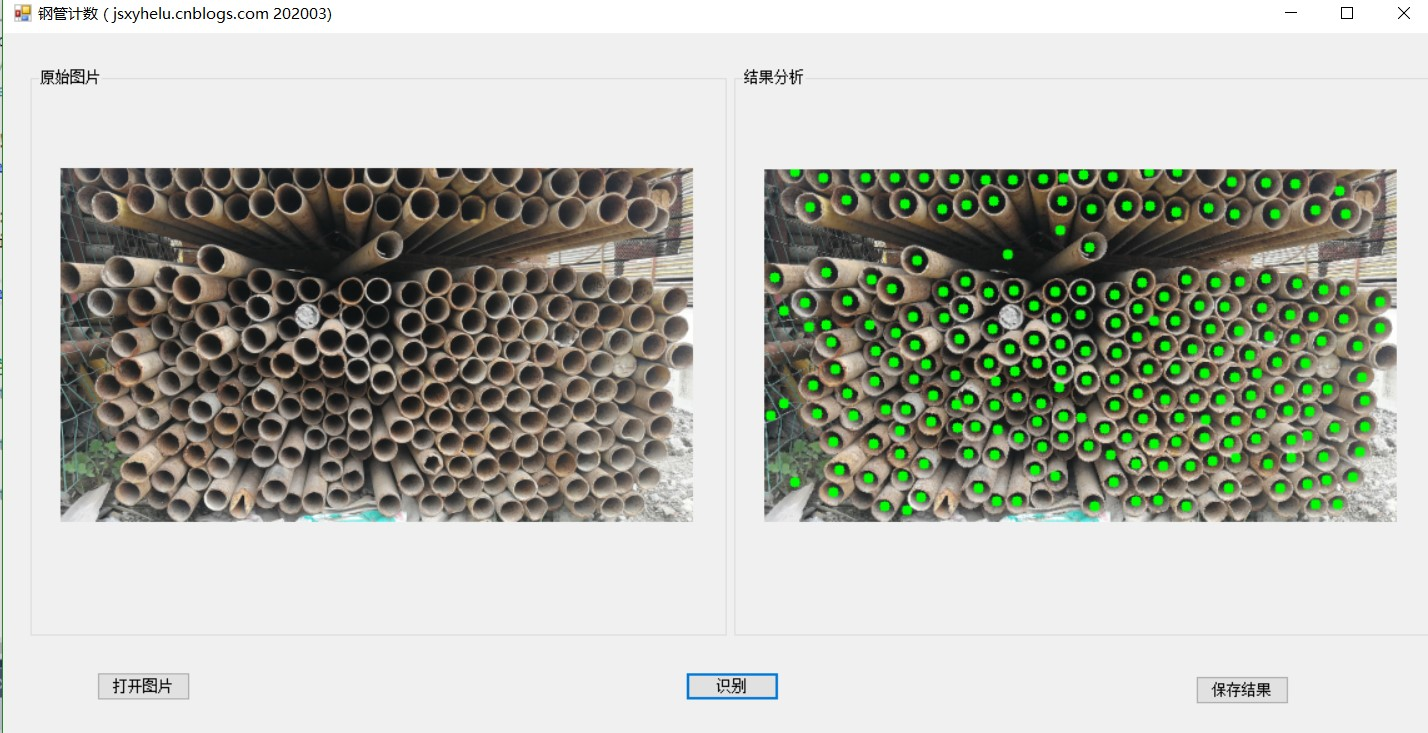
Task: Start recognition with the 识别 button
Action: (x=732, y=686)
